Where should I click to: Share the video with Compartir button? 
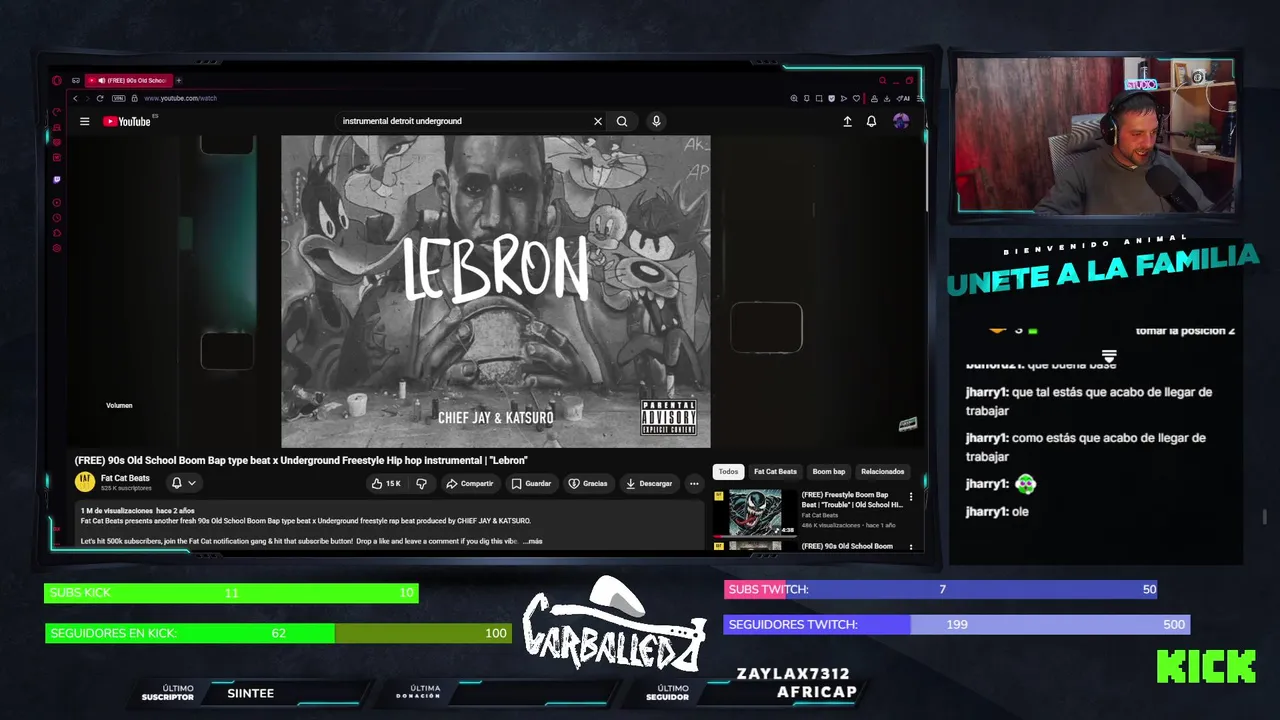click(470, 483)
